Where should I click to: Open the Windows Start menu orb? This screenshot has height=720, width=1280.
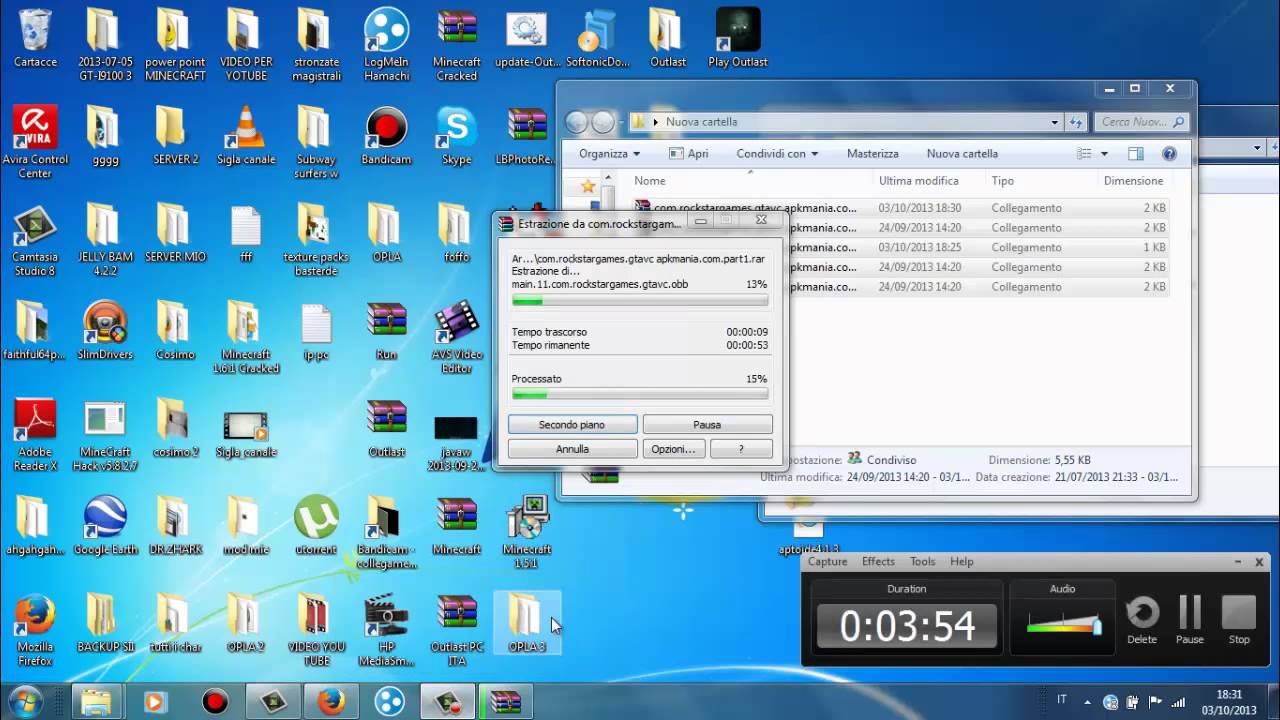click(x=25, y=701)
